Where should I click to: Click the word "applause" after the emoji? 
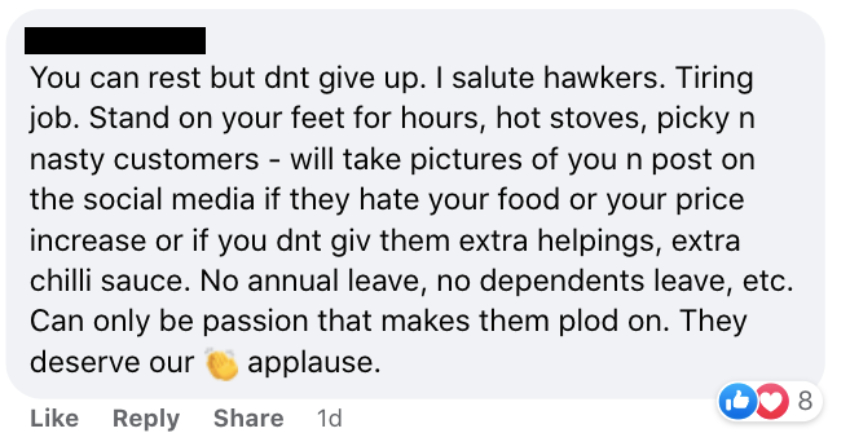tap(313, 363)
